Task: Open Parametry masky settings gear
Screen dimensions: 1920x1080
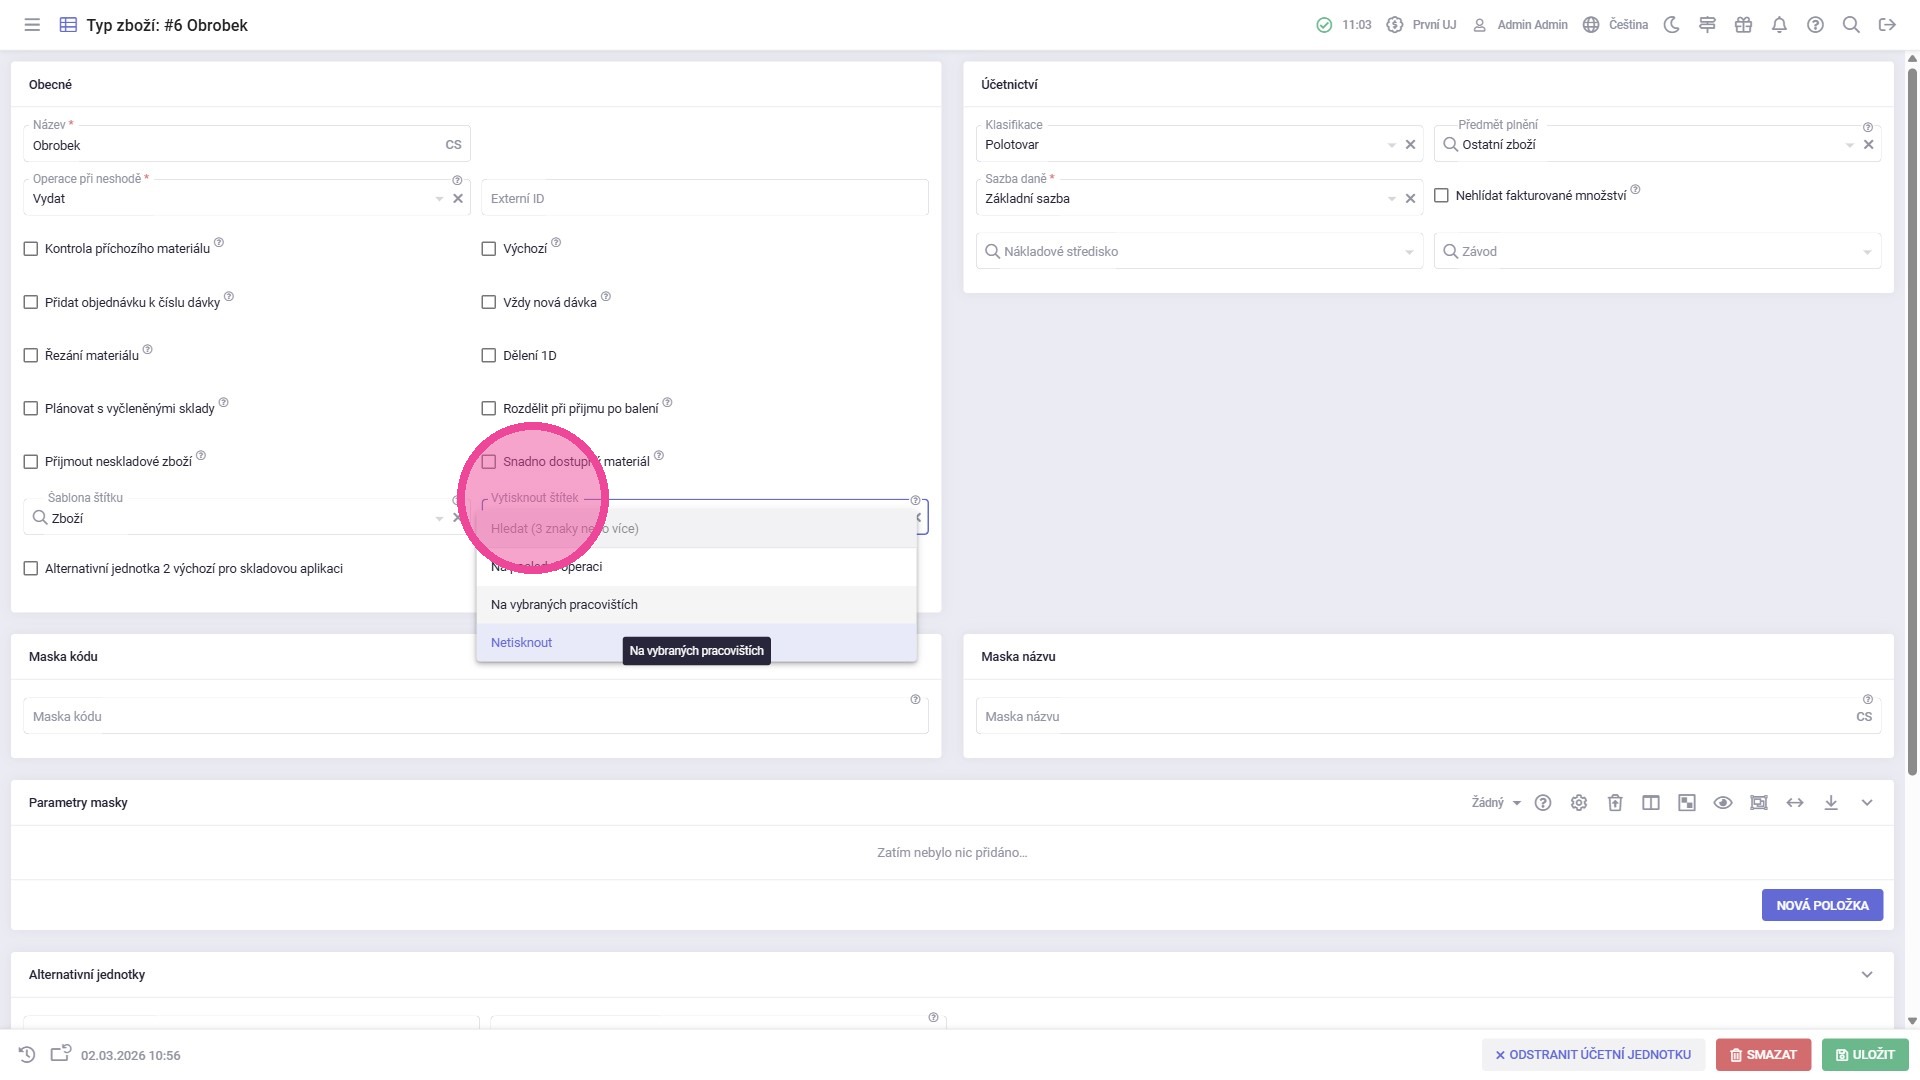Action: [1579, 803]
